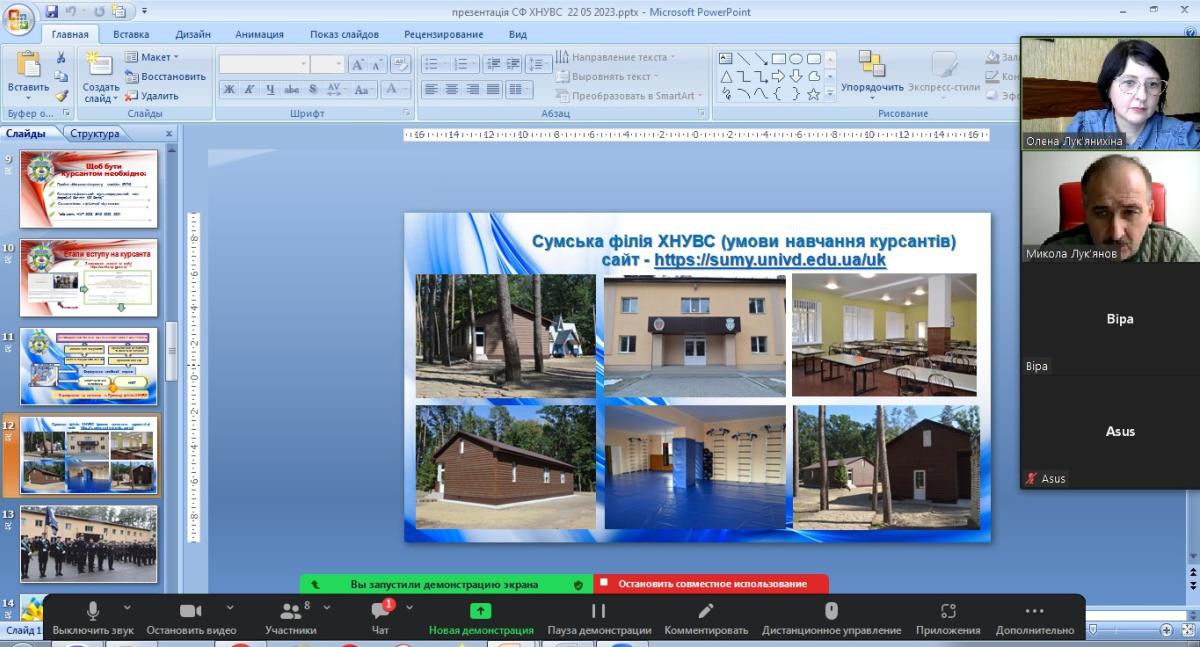The height and width of the screenshot is (647, 1200).
Task: Open the Анимация ribbon tab
Action: point(259,34)
